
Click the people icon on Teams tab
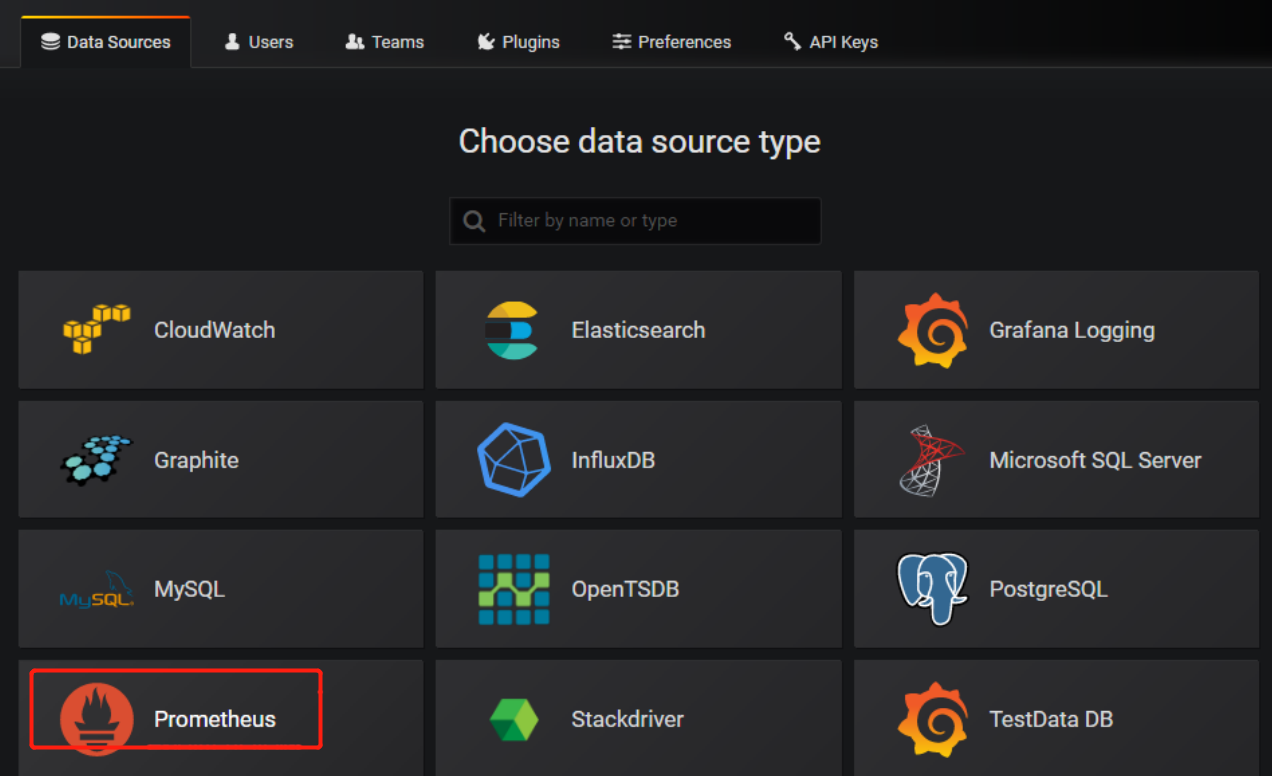click(354, 42)
